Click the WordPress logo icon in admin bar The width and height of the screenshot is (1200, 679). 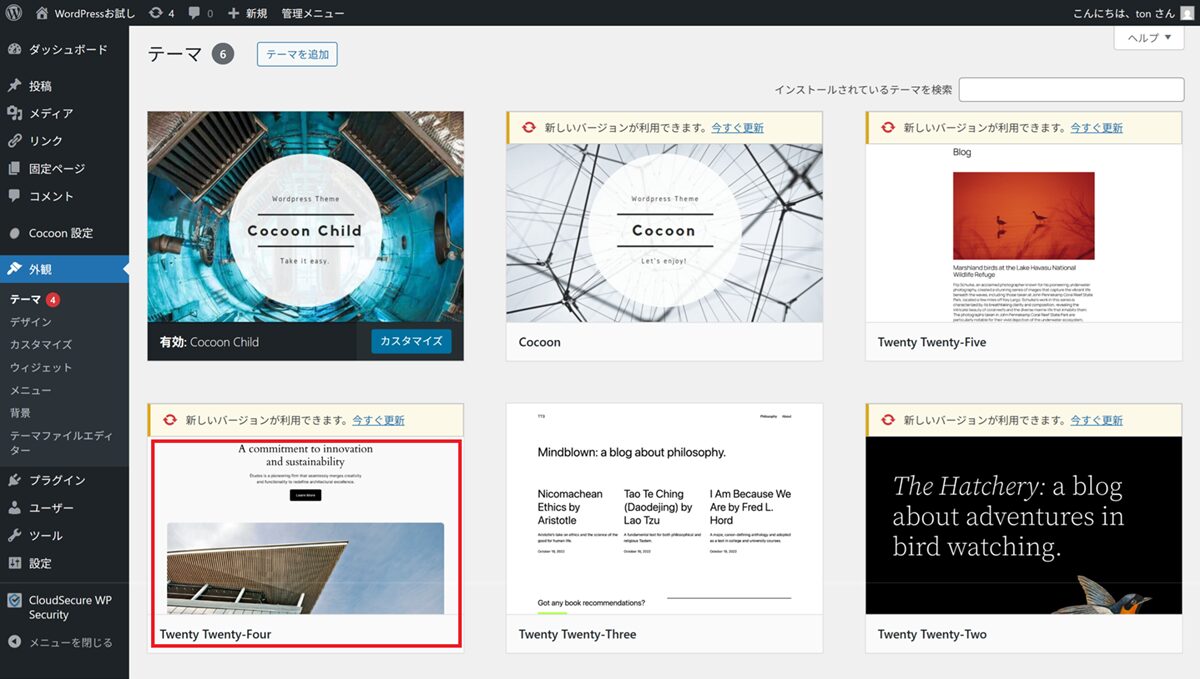[x=14, y=13]
